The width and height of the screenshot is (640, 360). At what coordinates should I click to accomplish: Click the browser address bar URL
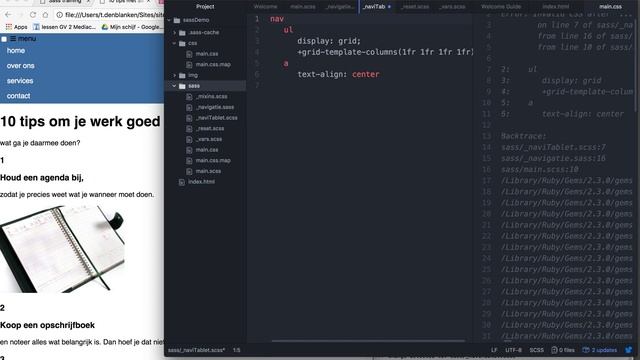coord(114,15)
